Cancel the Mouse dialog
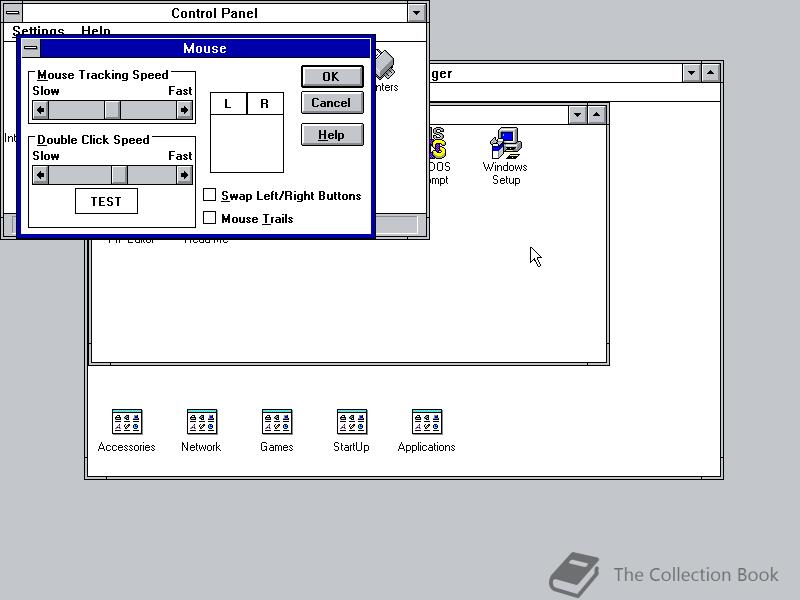The height and width of the screenshot is (600, 800). coord(332,103)
